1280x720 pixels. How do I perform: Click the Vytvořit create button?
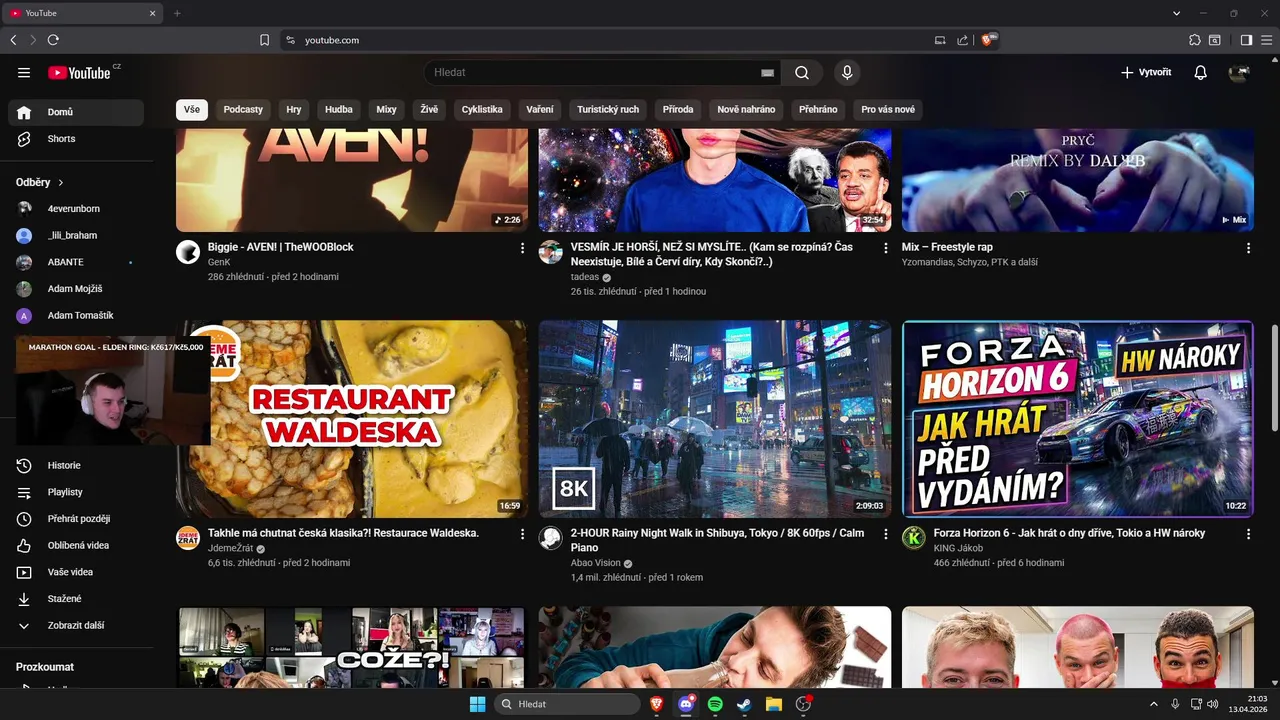1146,72
